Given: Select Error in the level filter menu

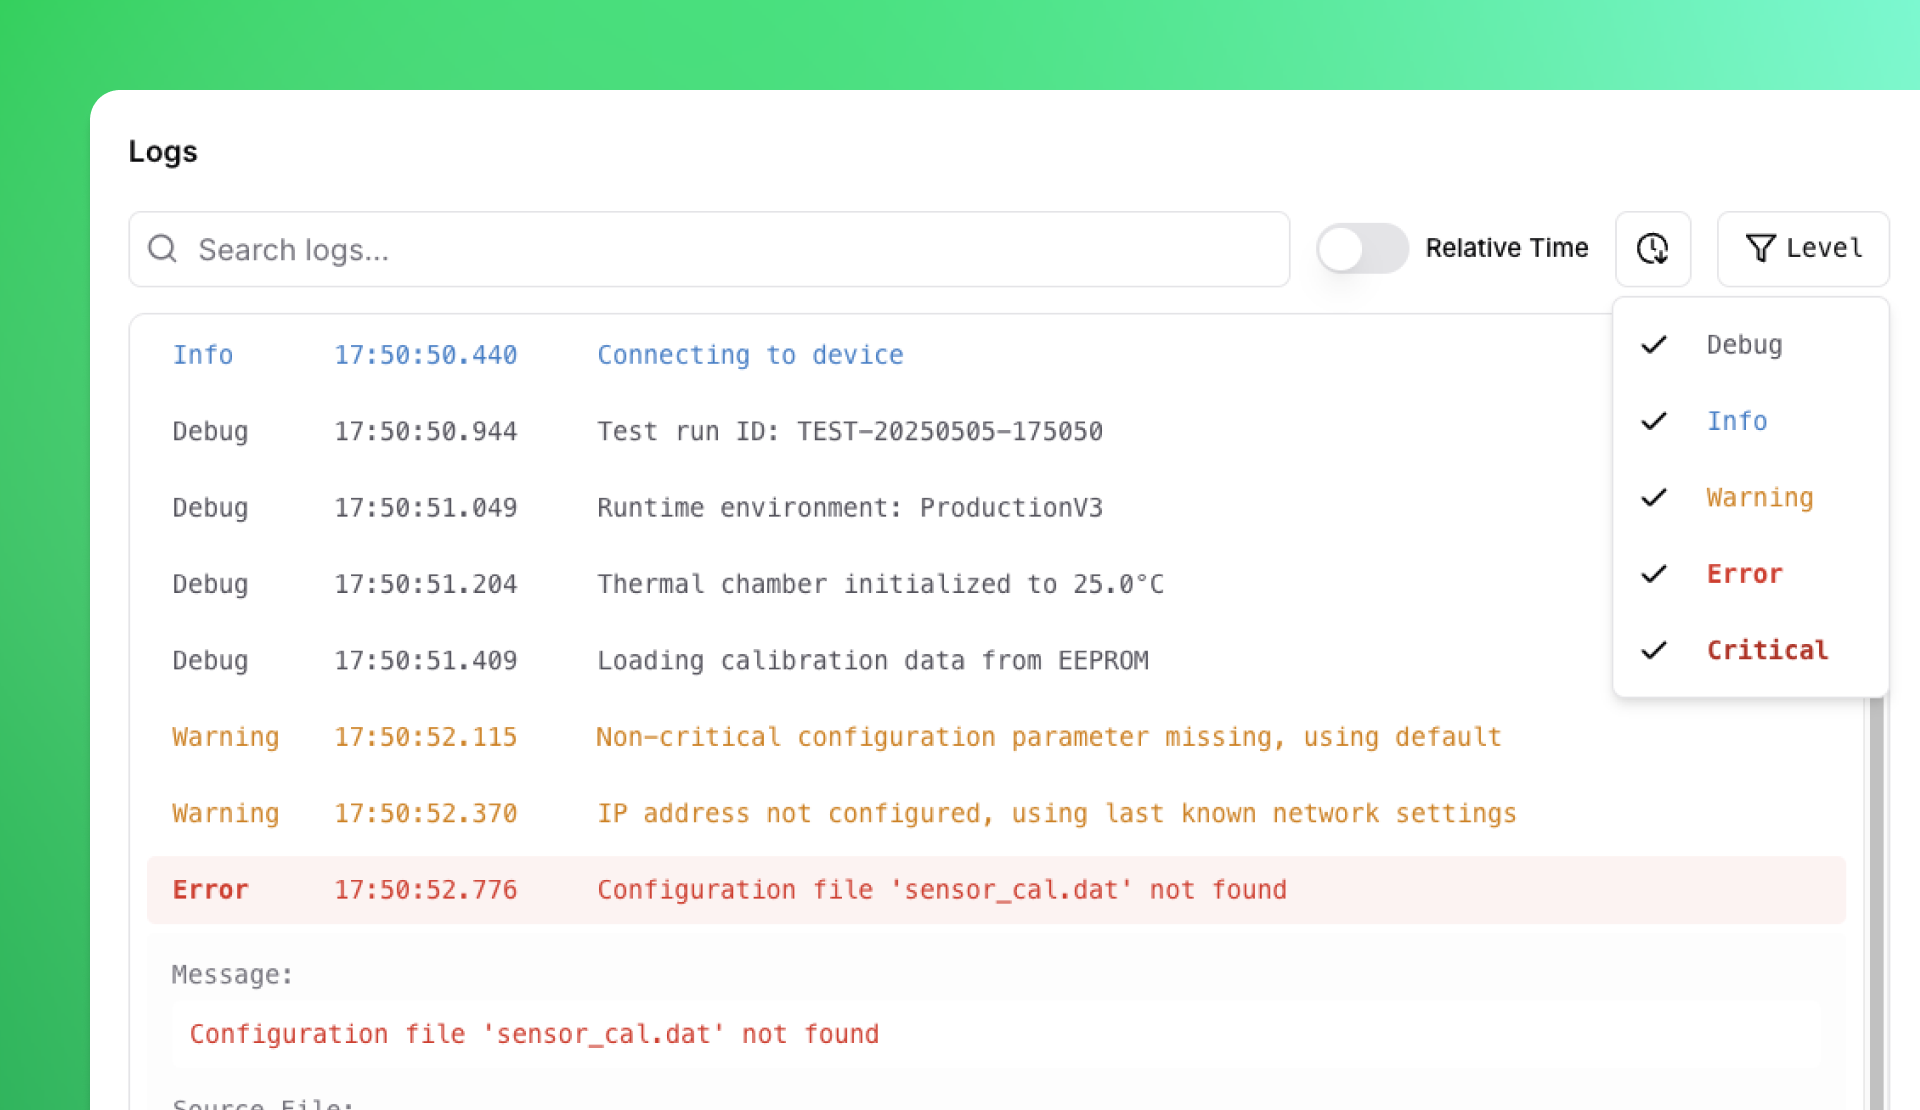Looking at the screenshot, I should pyautogui.click(x=1744, y=573).
